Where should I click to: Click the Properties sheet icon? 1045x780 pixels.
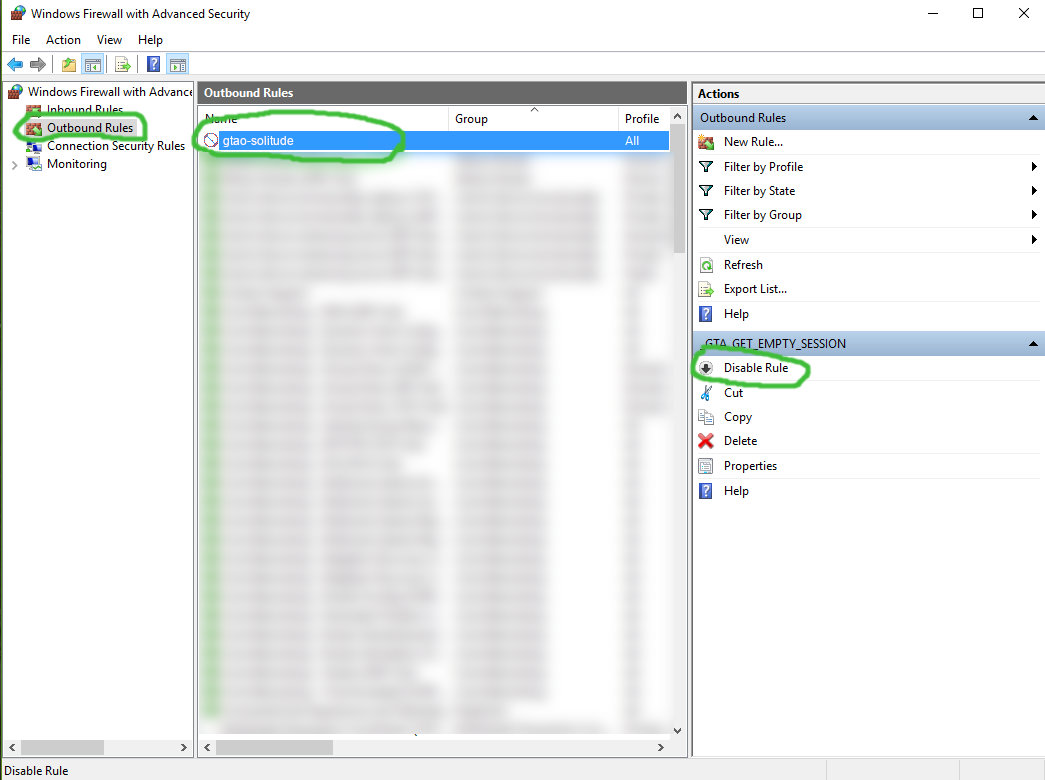pyautogui.click(x=706, y=466)
